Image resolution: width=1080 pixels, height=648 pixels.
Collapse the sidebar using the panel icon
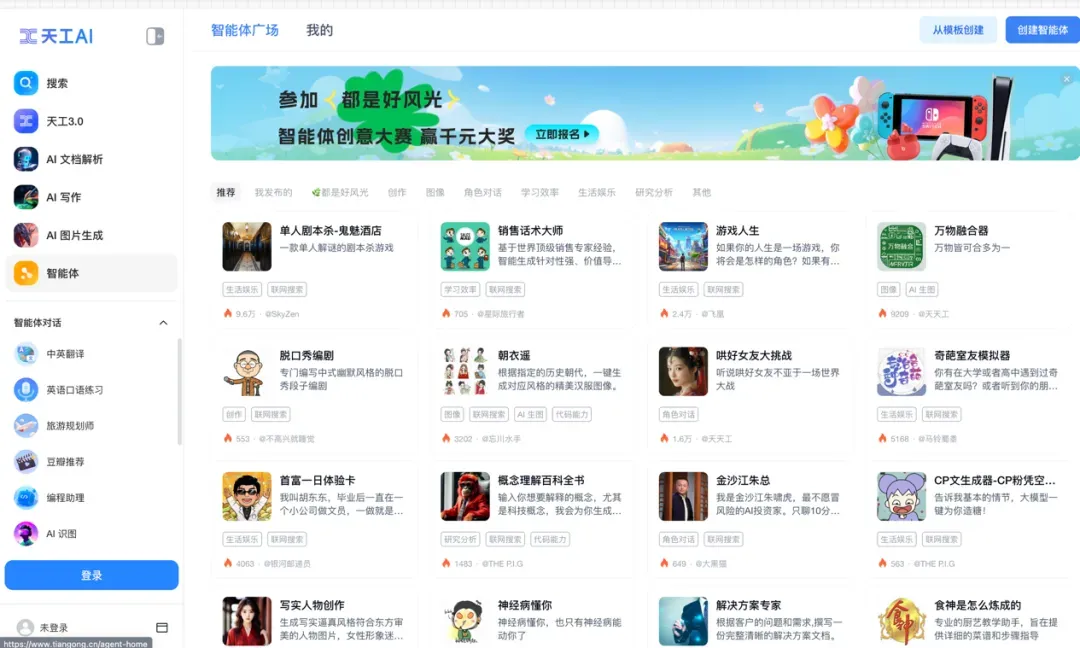155,36
